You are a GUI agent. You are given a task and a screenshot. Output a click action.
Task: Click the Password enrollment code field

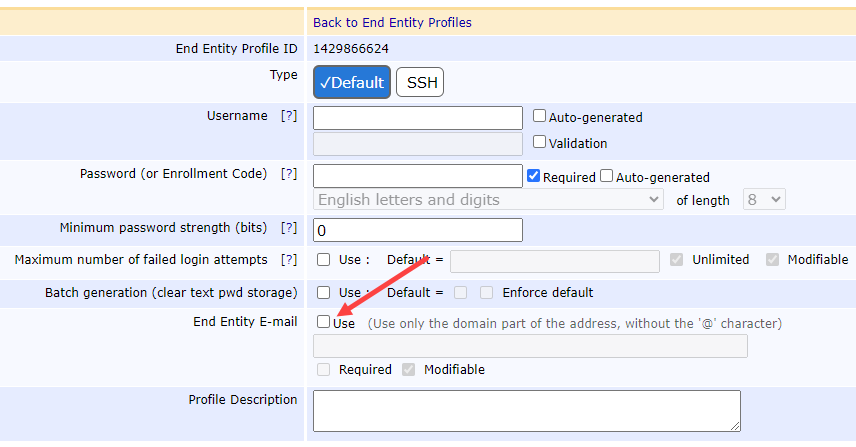pyautogui.click(x=417, y=176)
